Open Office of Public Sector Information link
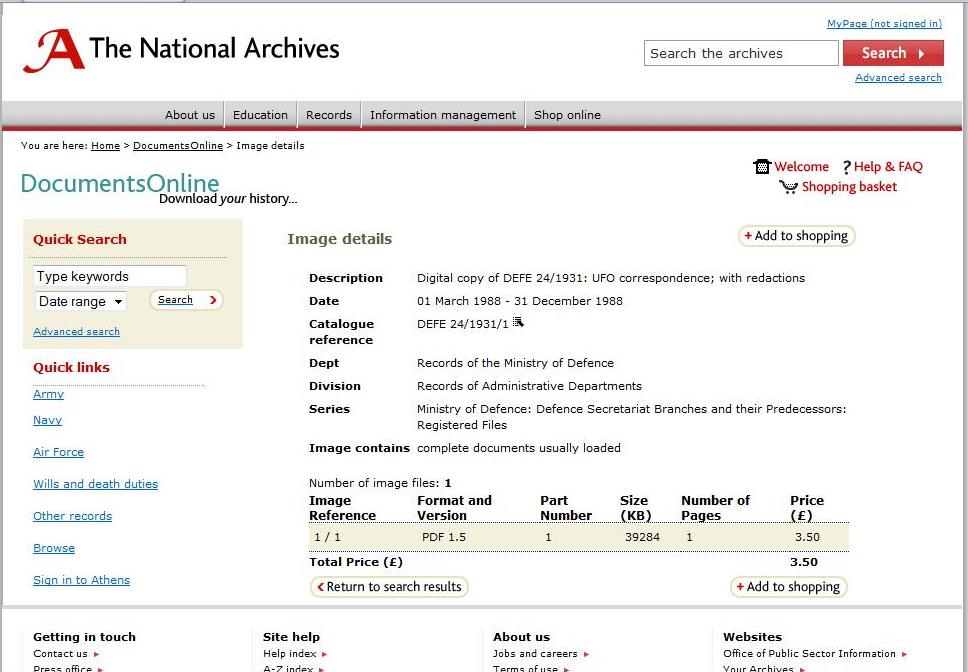 (809, 654)
